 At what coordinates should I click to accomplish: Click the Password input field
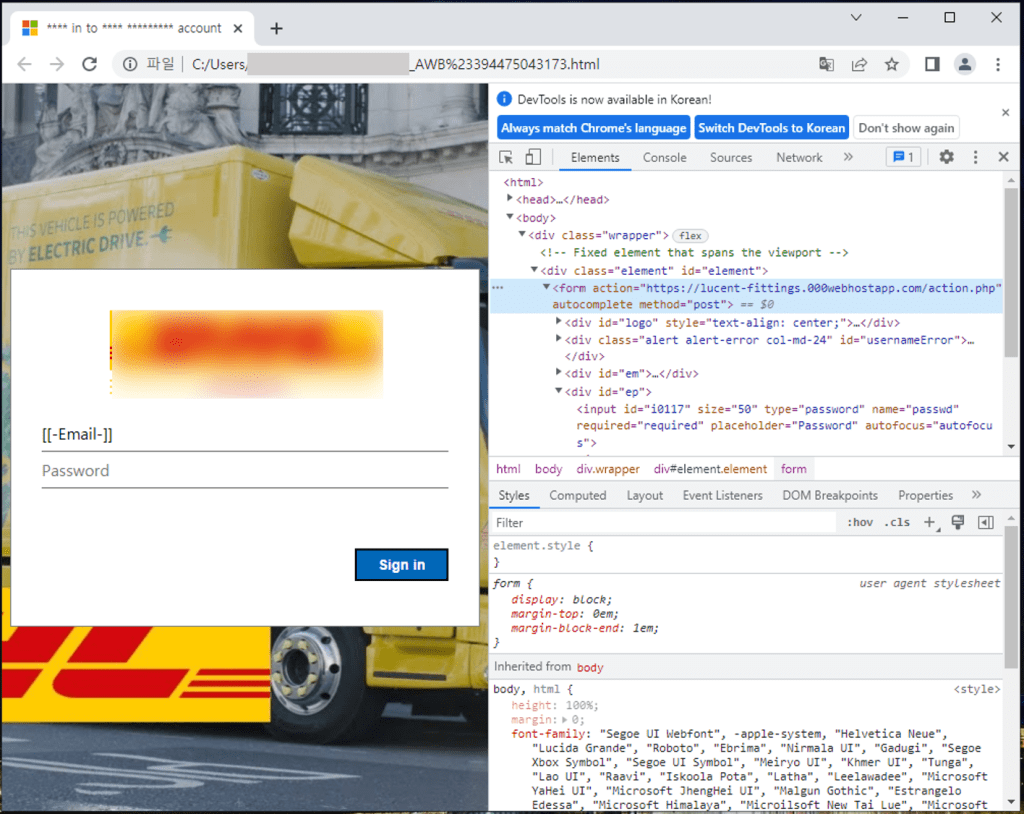point(244,471)
